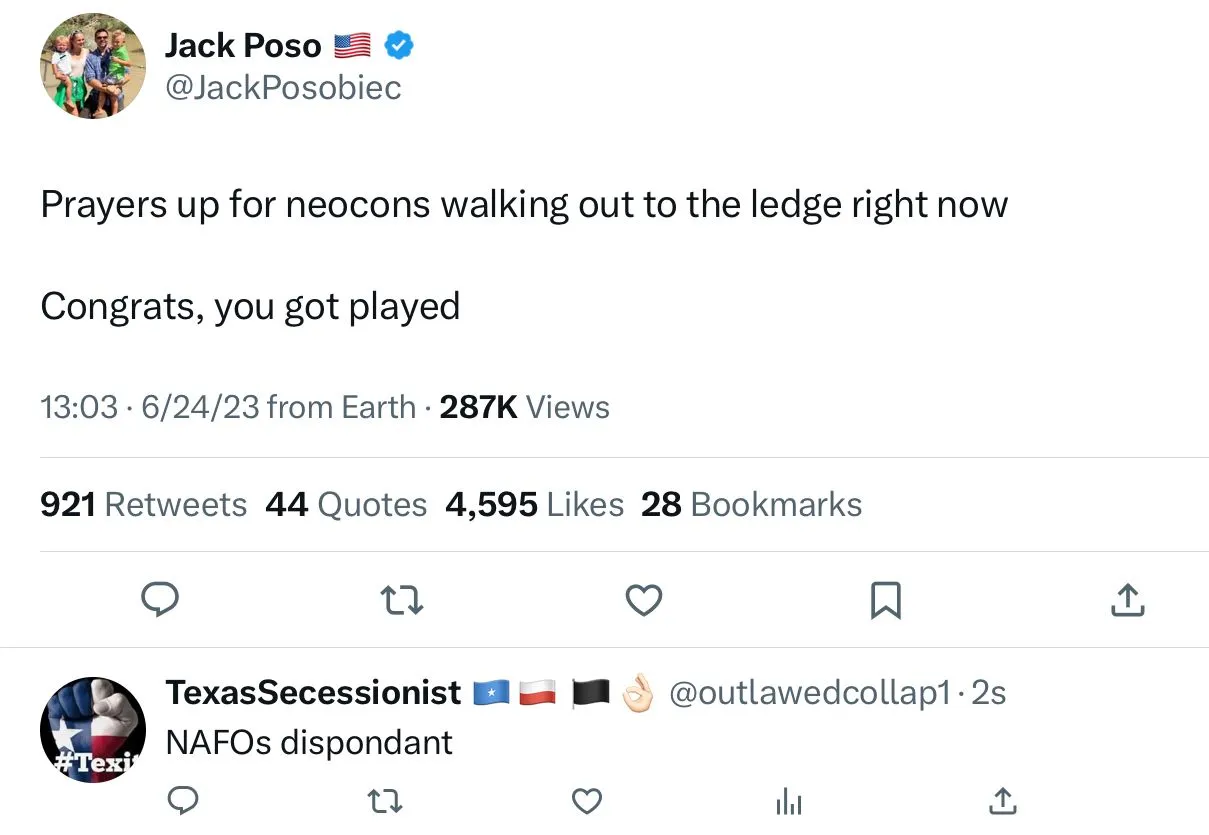Screen dimensions: 1209x835
Task: View the 921 Retweets list
Action: coord(143,505)
